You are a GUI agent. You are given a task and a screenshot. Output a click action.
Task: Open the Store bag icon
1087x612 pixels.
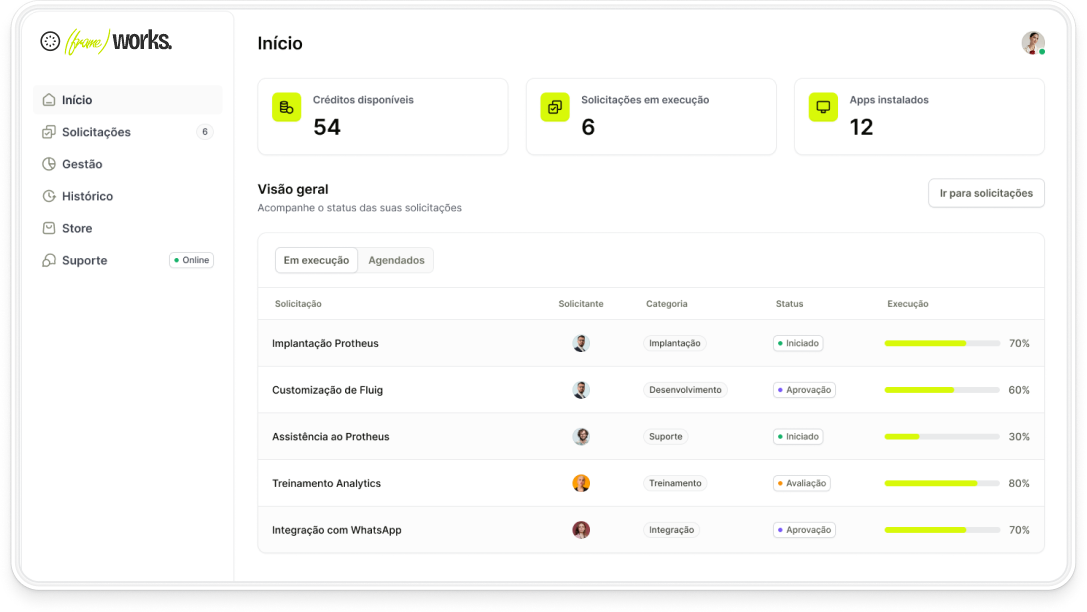pos(49,228)
